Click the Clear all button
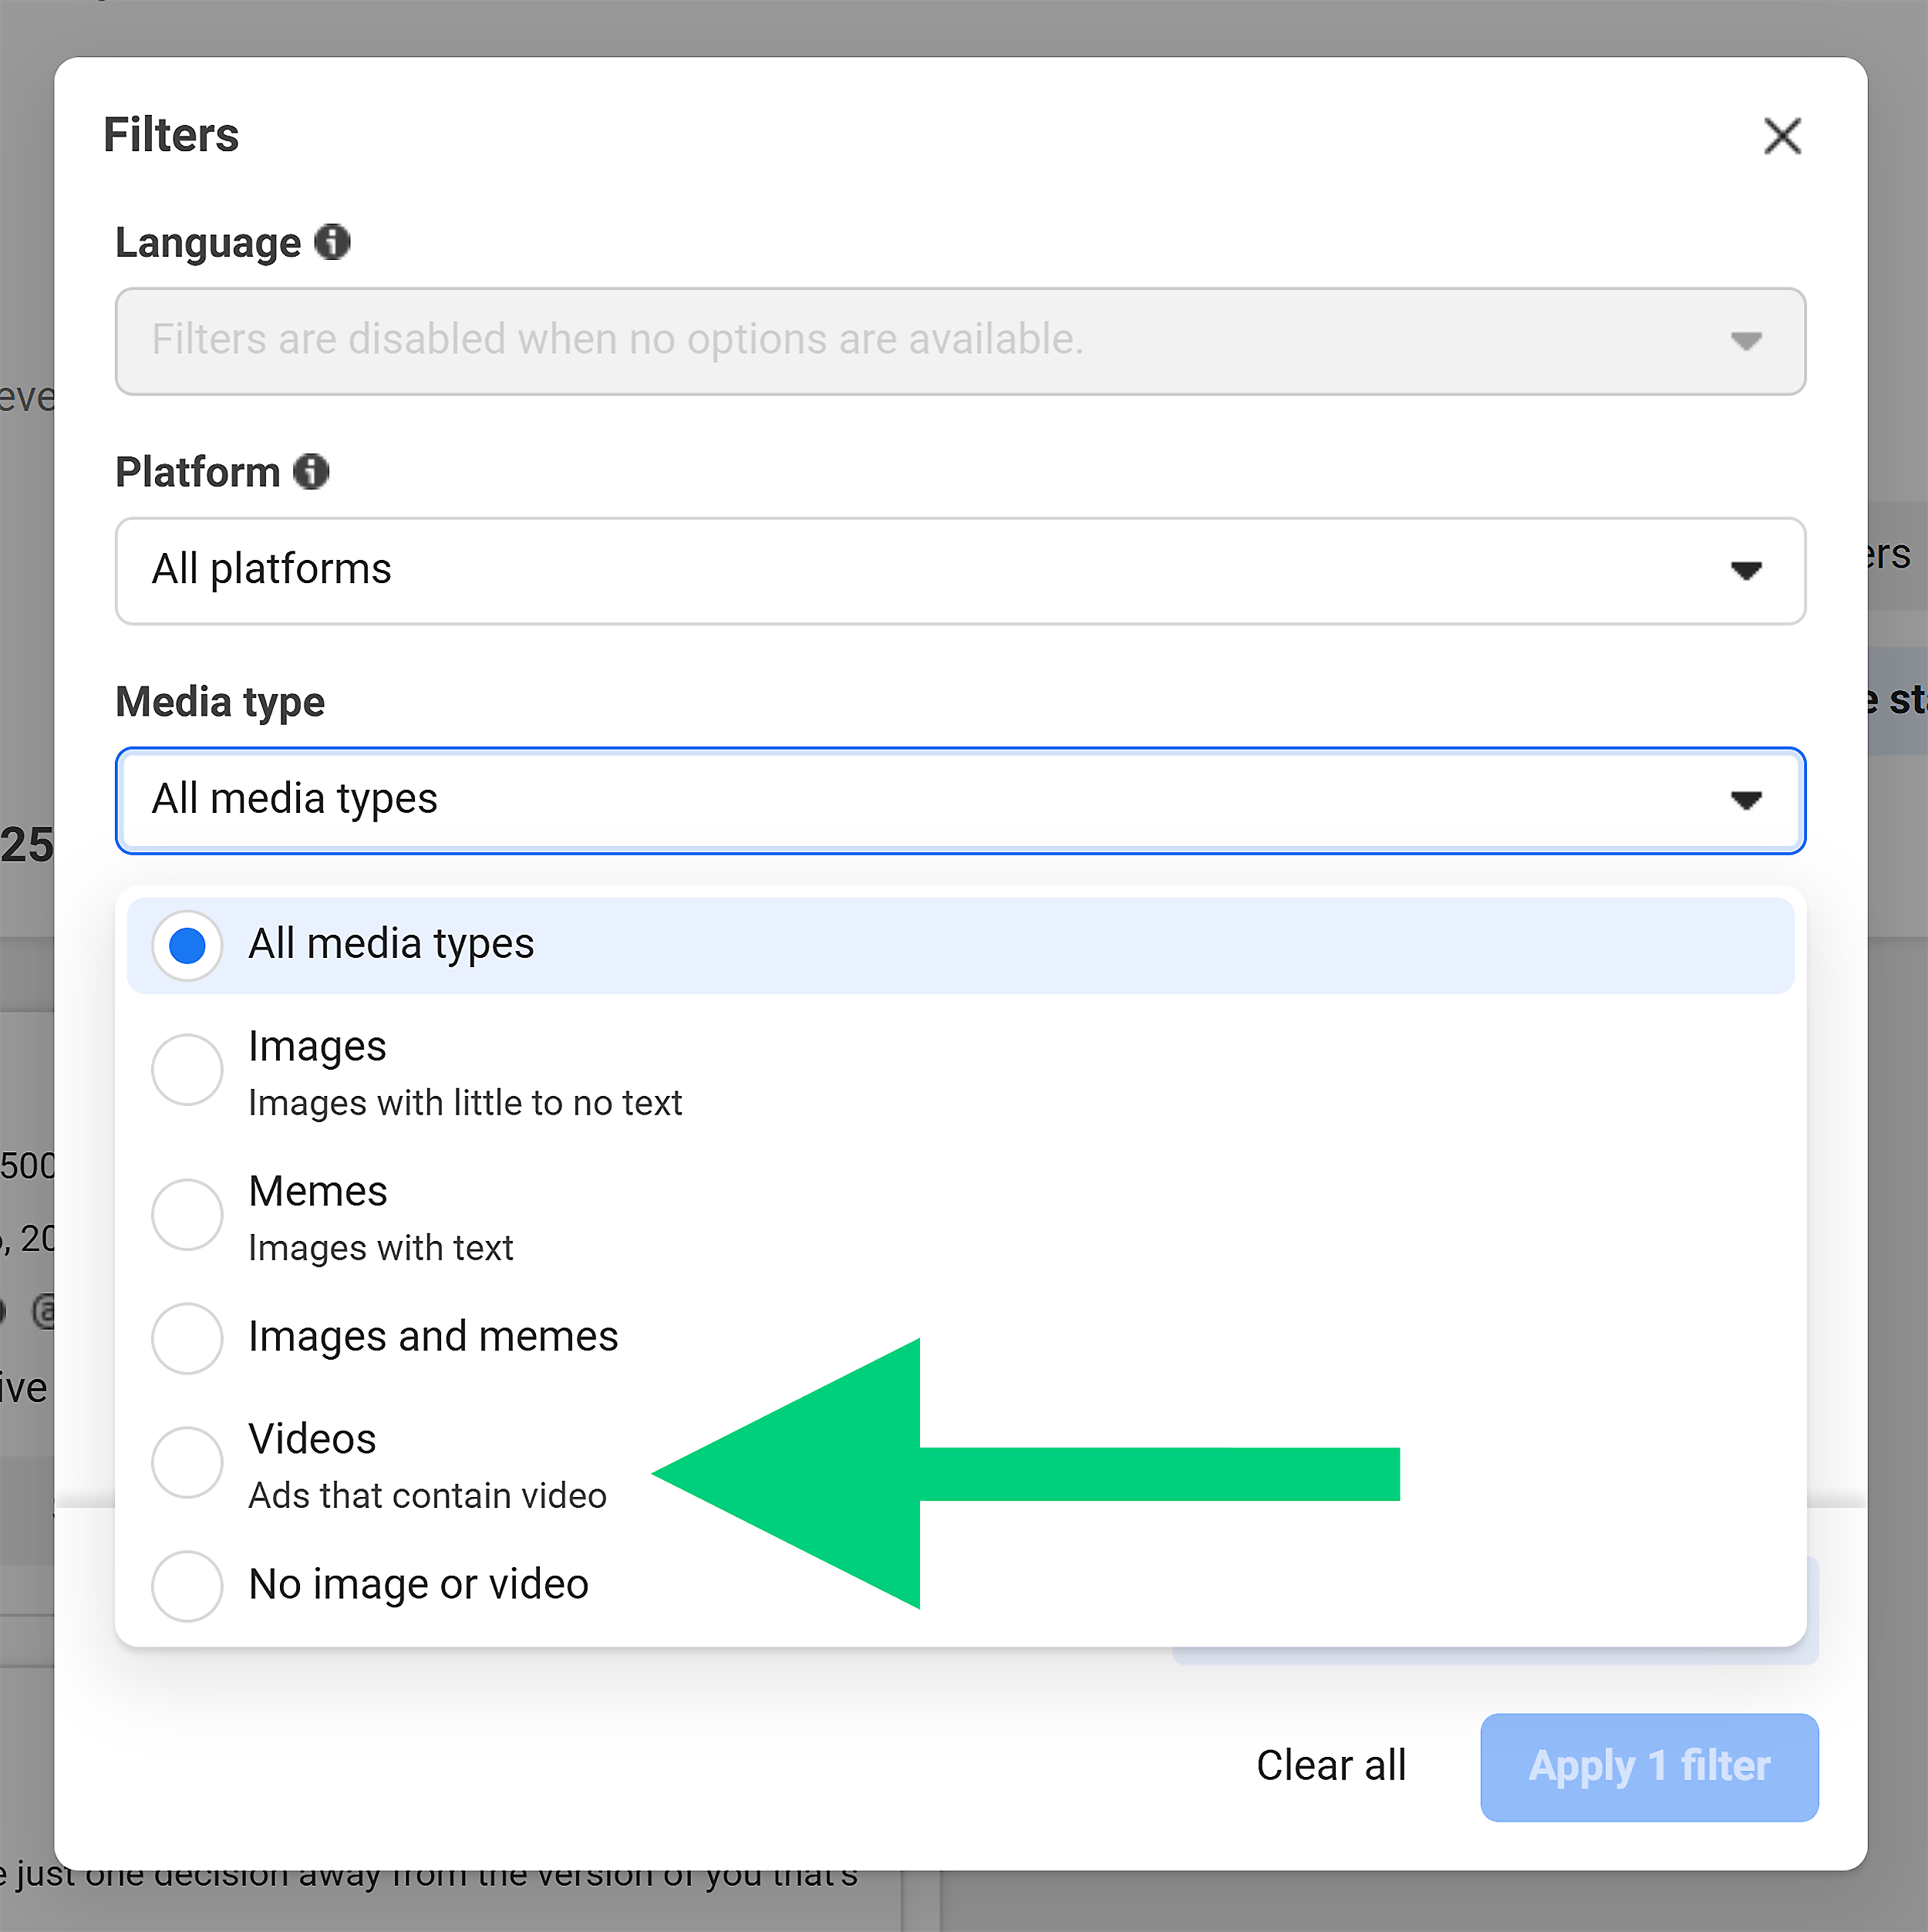Image resolution: width=1928 pixels, height=1932 pixels. pos(1331,1766)
